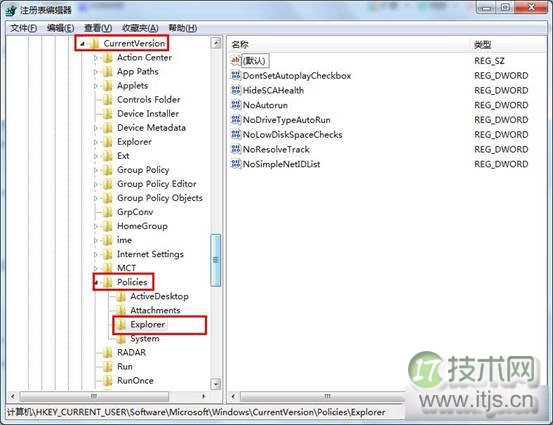Click the tree pane's scroll-down arrow
Screen dimensions: 553x425
[215, 384]
